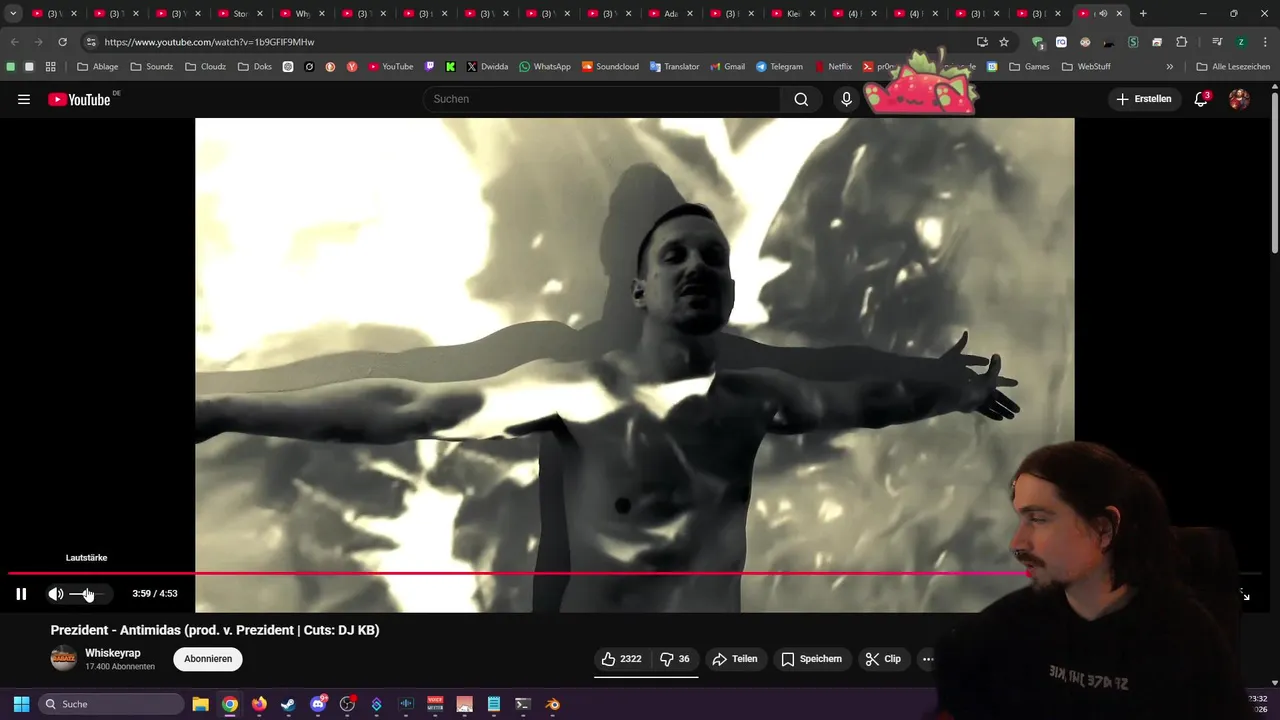Open the WebStuff bookmarks folder
The image size is (1280, 720).
click(x=1087, y=67)
